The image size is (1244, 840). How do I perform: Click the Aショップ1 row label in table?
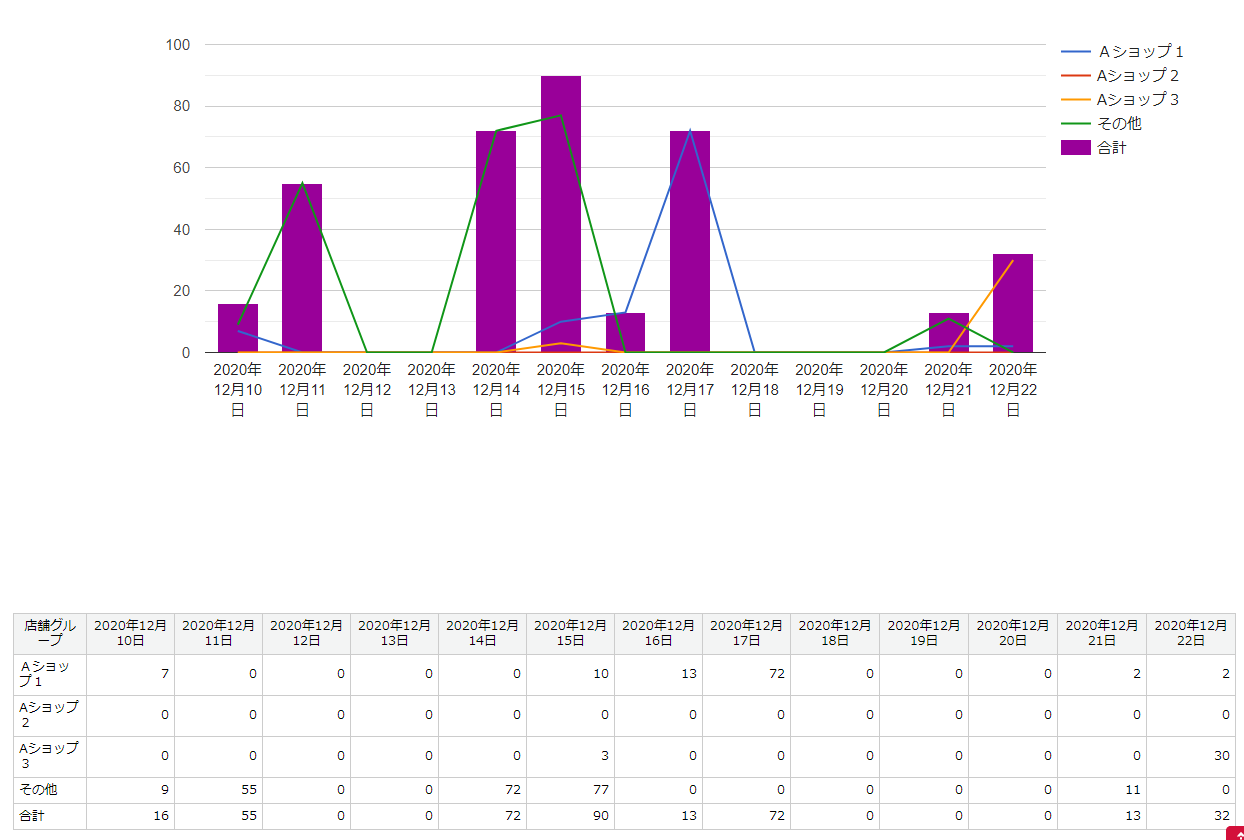click(x=50, y=674)
